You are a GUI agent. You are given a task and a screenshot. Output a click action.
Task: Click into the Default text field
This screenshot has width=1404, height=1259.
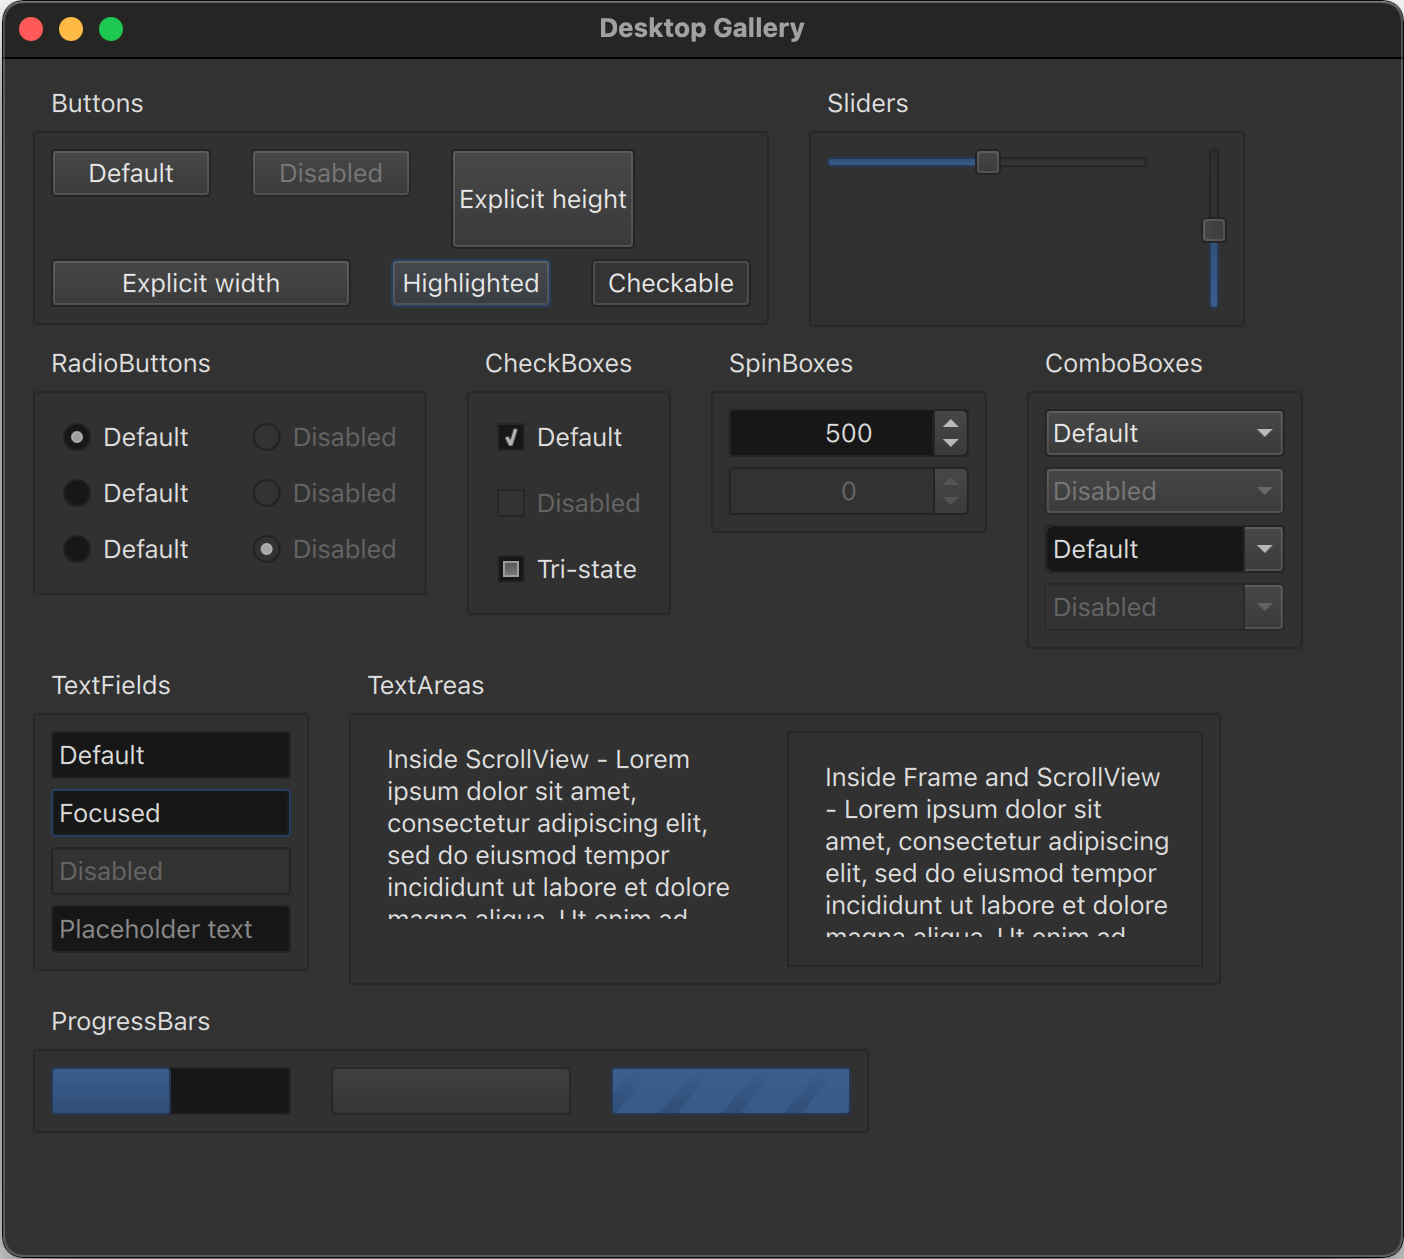[x=171, y=755]
